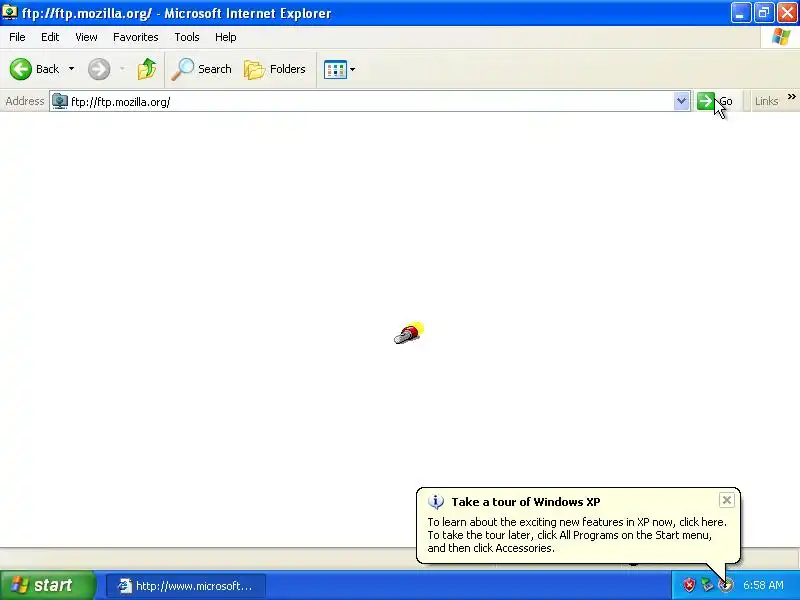Click the Take a tour balloon text
The image size is (800, 600).
577,535
